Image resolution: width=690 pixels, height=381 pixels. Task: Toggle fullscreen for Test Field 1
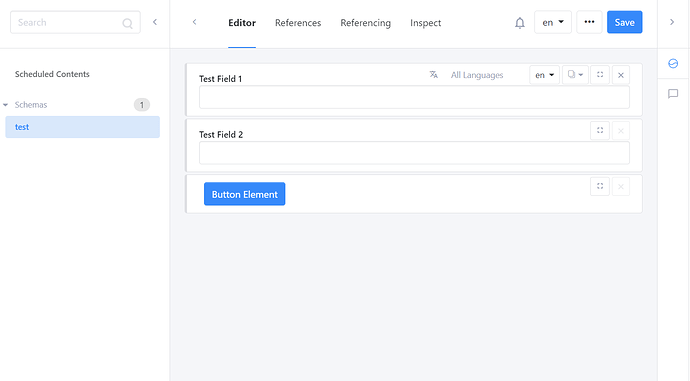click(x=600, y=75)
